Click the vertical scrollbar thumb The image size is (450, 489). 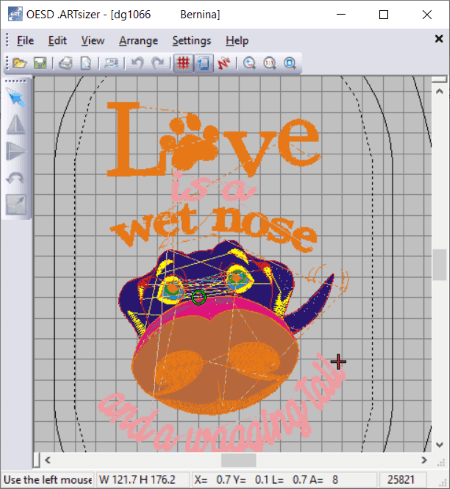(x=439, y=265)
